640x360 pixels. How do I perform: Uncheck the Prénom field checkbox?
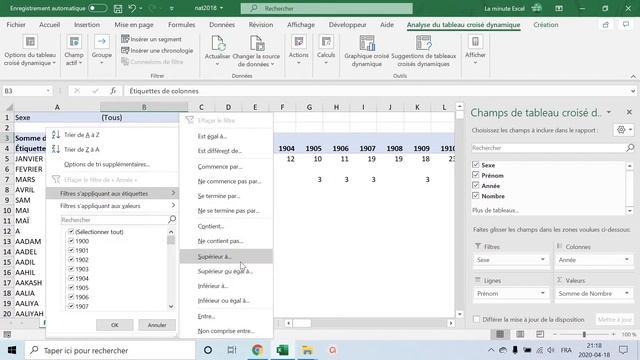476,175
